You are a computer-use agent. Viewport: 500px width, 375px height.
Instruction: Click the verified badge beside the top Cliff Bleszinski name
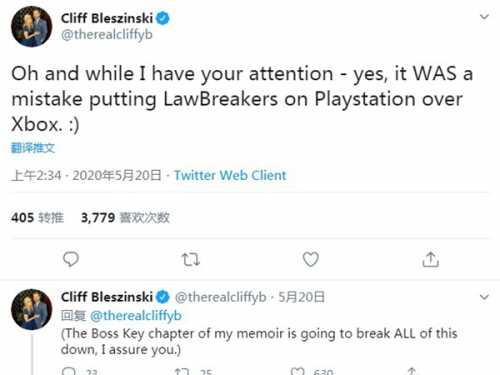click(163, 18)
